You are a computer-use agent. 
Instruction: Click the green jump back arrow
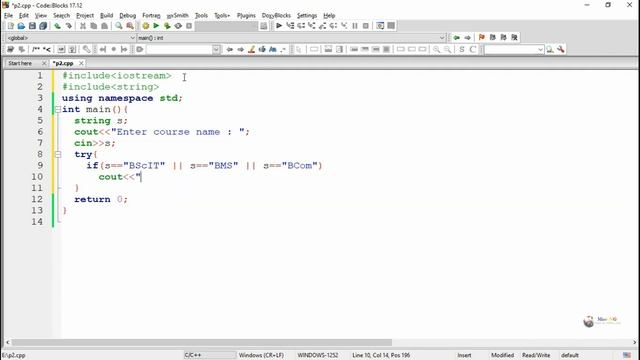pos(456,38)
